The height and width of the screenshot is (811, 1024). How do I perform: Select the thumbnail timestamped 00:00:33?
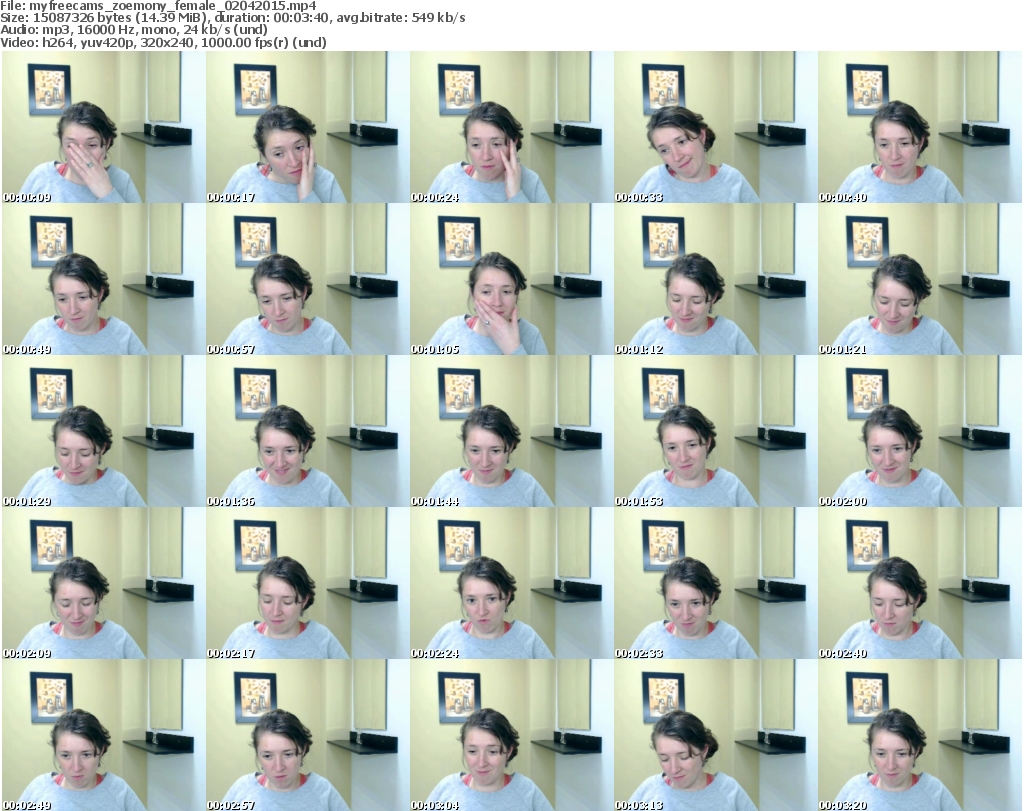coord(715,127)
